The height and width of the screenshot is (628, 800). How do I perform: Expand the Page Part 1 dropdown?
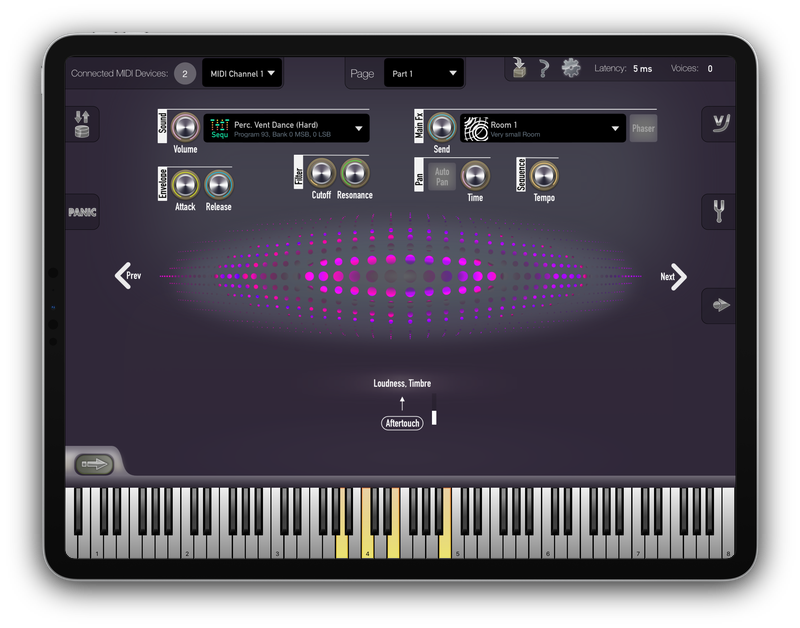(x=424, y=73)
